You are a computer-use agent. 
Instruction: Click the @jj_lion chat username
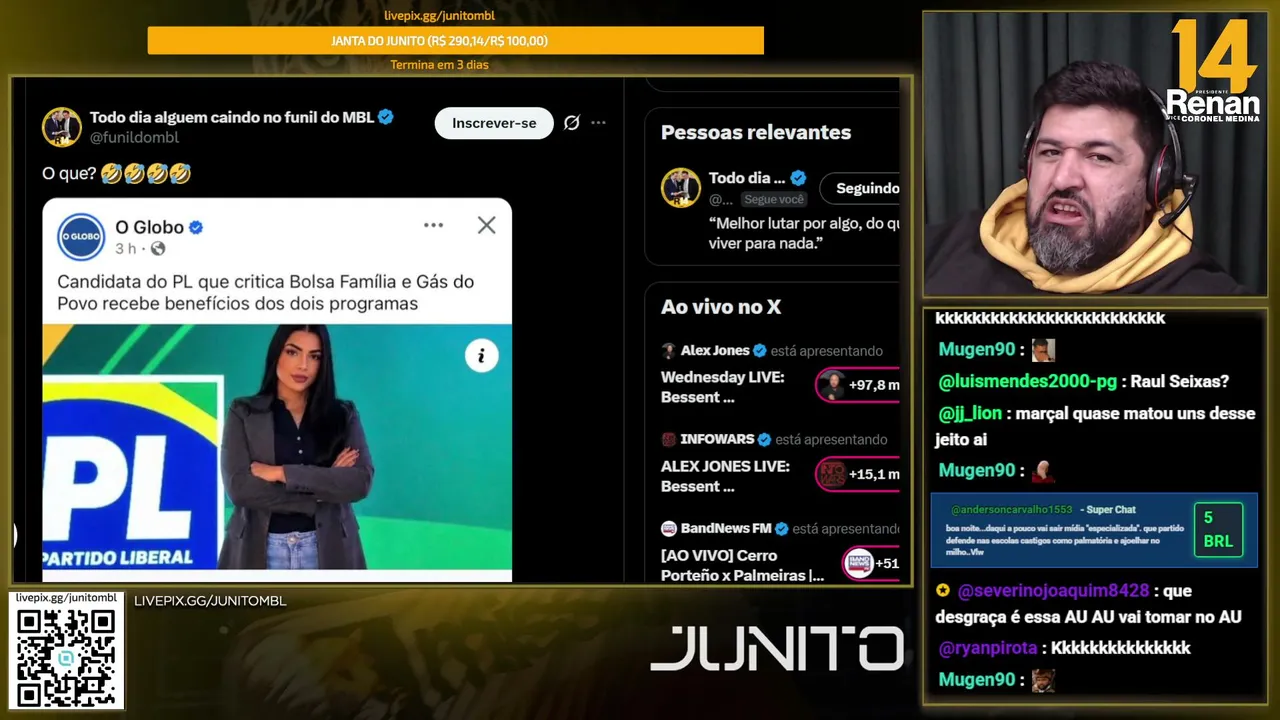pos(969,413)
